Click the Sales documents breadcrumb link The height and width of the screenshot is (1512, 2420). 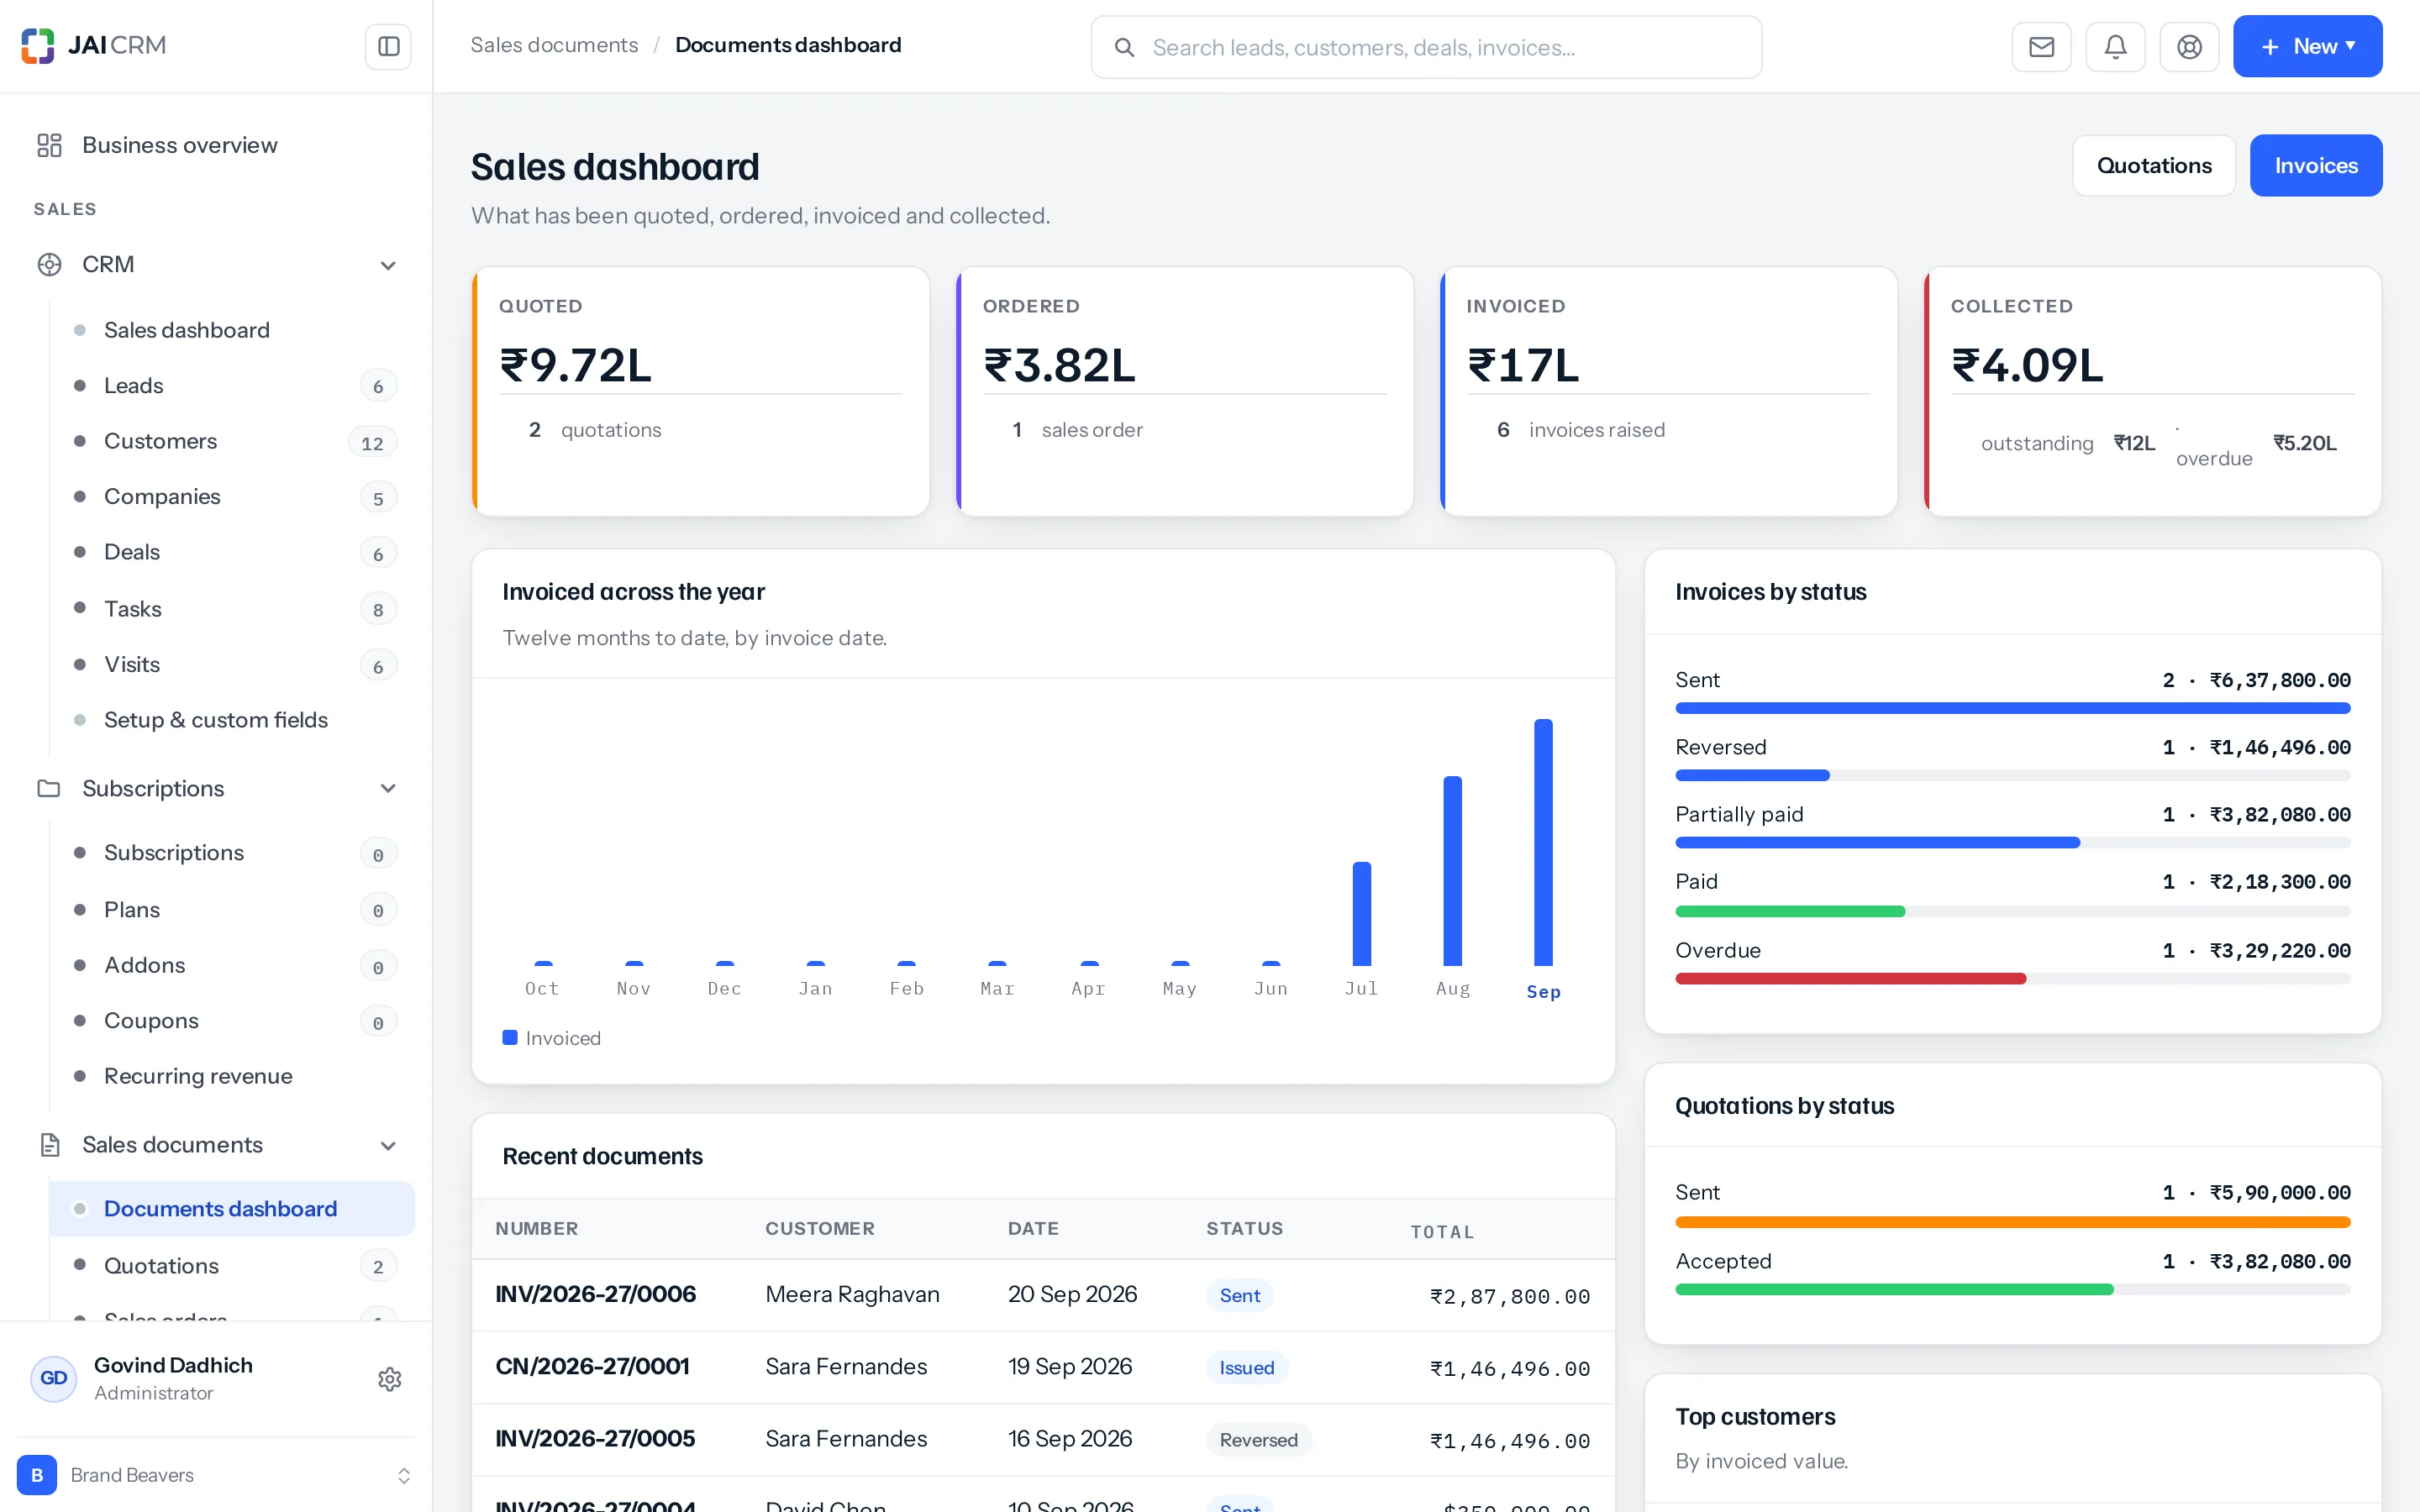click(554, 45)
